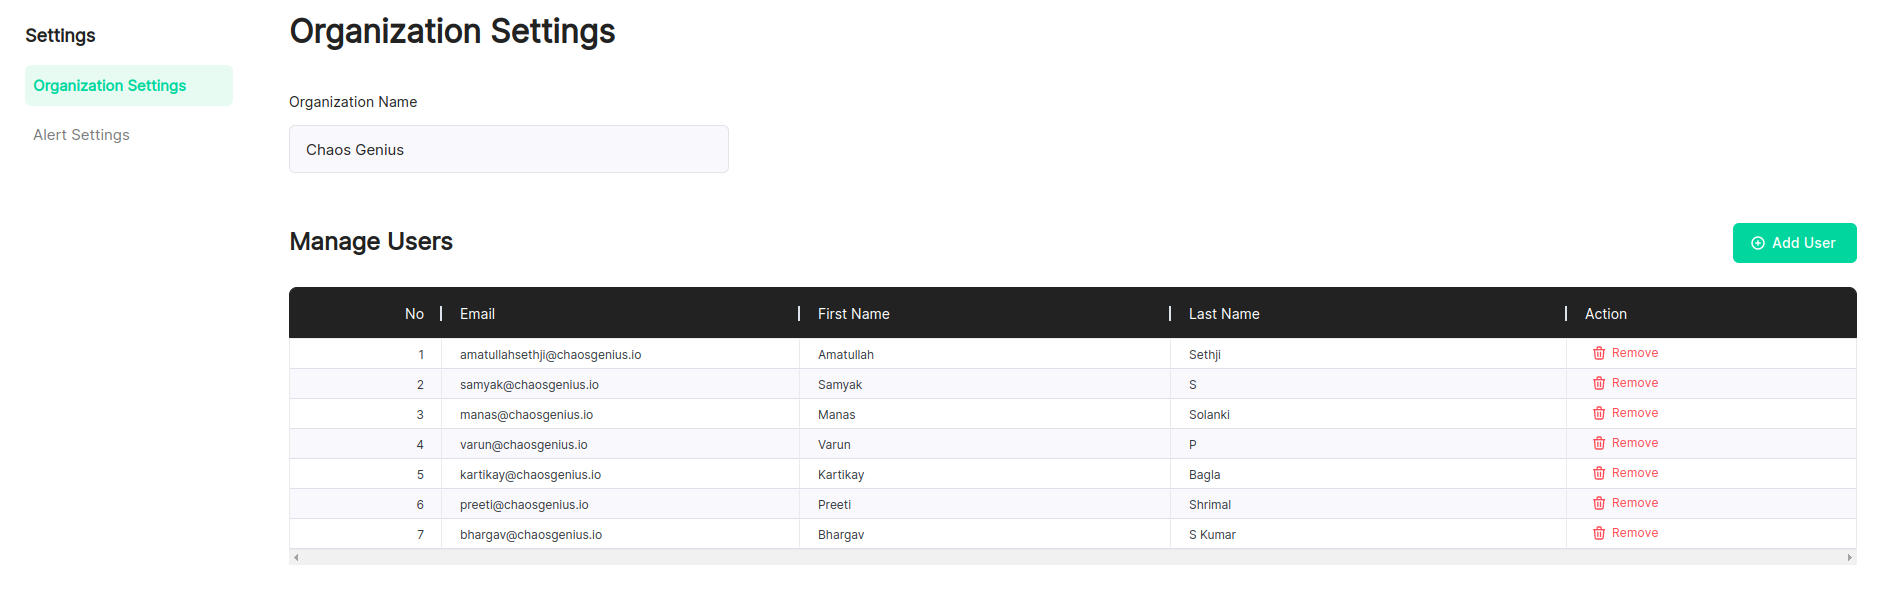Select the email preeti@chaosgenius.io
This screenshot has width=1884, height=603.
[x=524, y=505]
